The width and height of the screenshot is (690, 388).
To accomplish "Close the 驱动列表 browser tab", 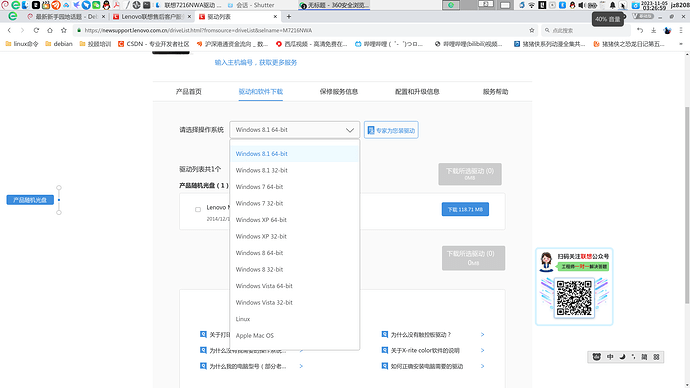I will [275, 17].
